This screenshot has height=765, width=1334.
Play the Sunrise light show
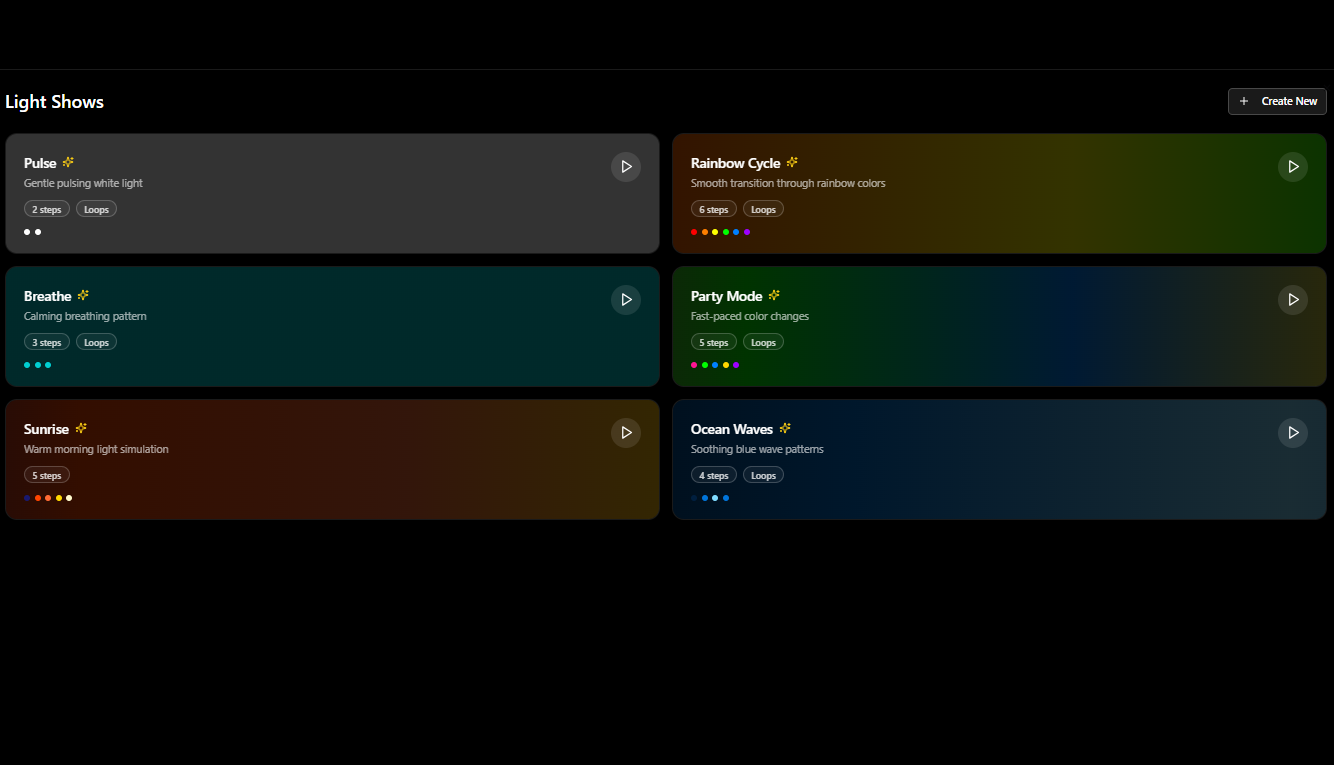pos(626,432)
